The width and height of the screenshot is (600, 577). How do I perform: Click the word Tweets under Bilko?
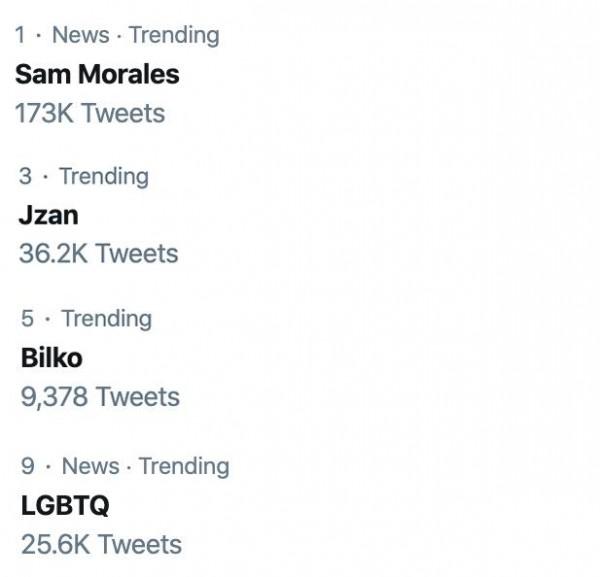pos(138,397)
